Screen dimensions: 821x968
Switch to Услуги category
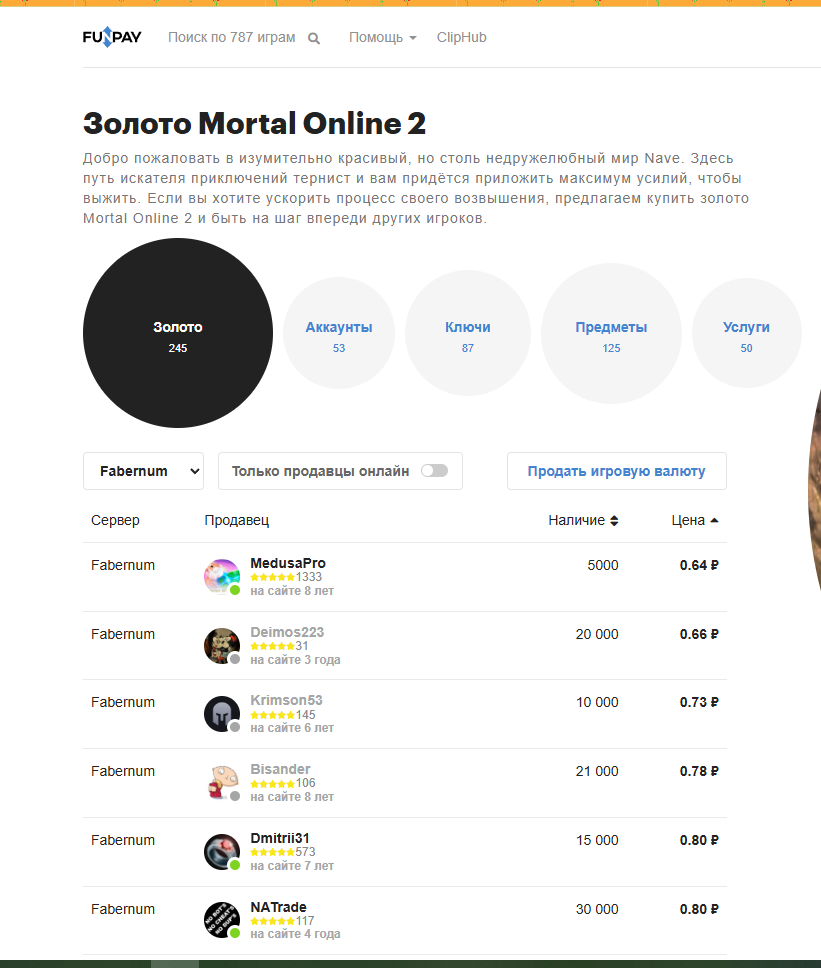746,333
